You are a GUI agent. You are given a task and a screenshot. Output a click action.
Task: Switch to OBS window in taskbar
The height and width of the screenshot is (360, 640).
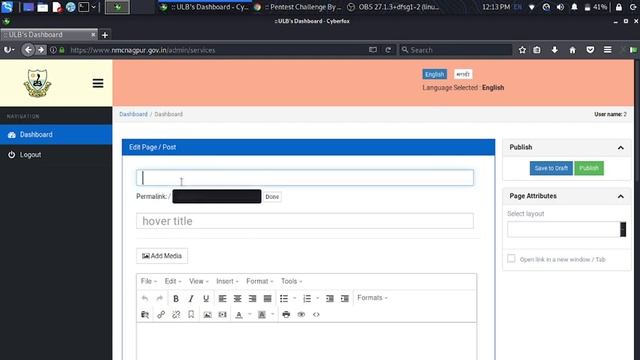pos(393,7)
